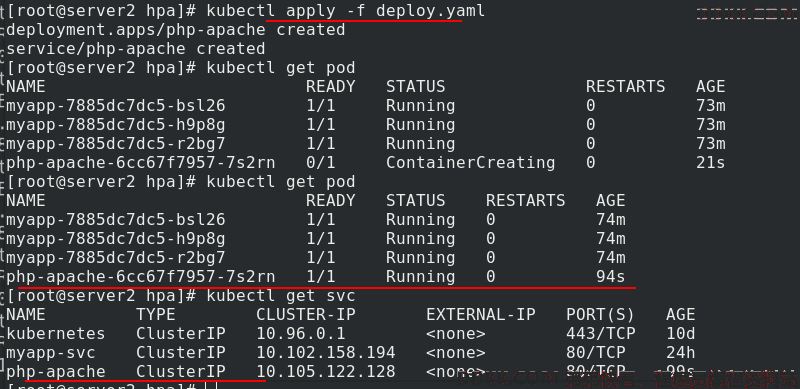Select pod name myapp-7885dc7dc5-bsl26 in first listing
Image resolution: width=800 pixels, height=389 pixels.
point(116,106)
